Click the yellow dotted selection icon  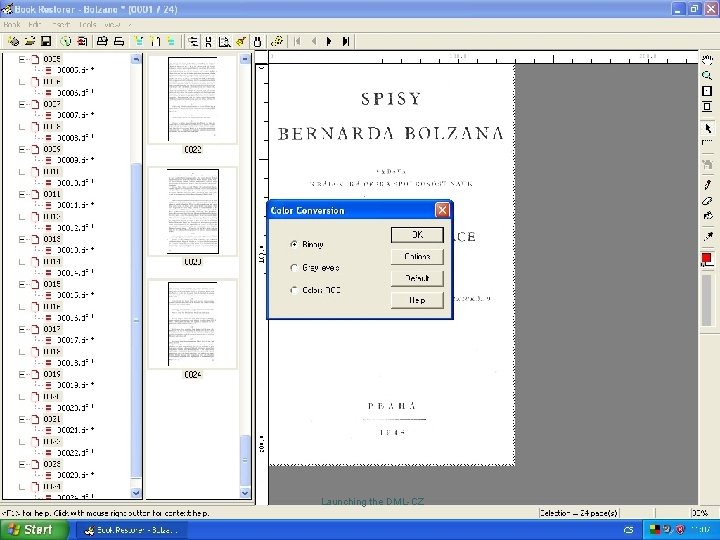(x=276, y=41)
